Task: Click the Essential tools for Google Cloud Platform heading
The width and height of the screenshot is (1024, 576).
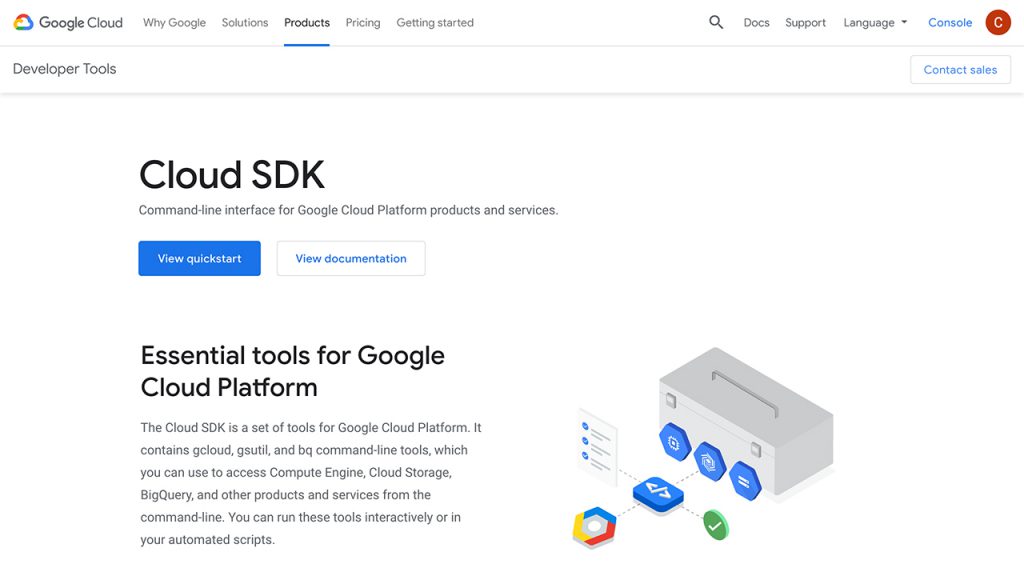Action: click(x=293, y=371)
